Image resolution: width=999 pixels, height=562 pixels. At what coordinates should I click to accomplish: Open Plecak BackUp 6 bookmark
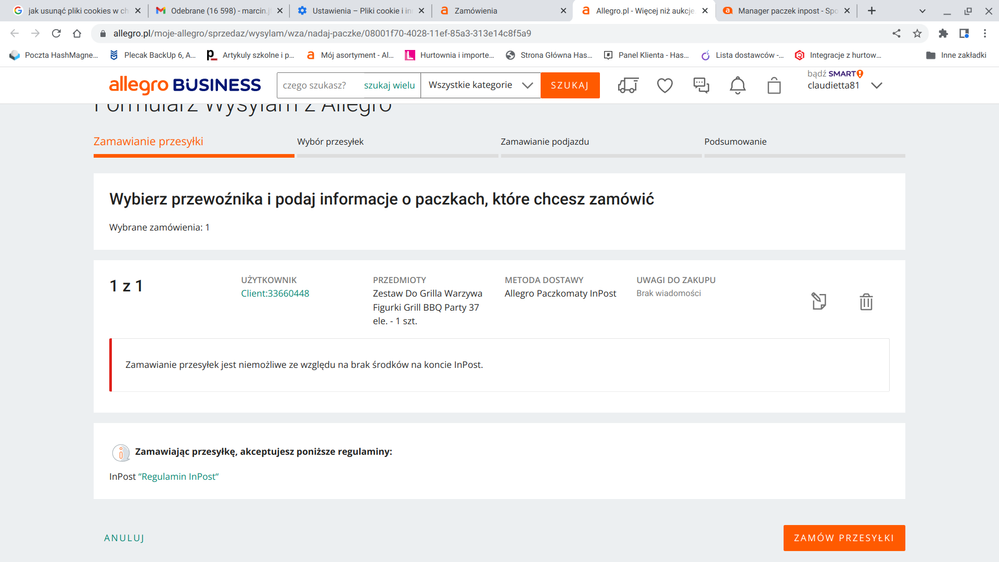coord(152,55)
